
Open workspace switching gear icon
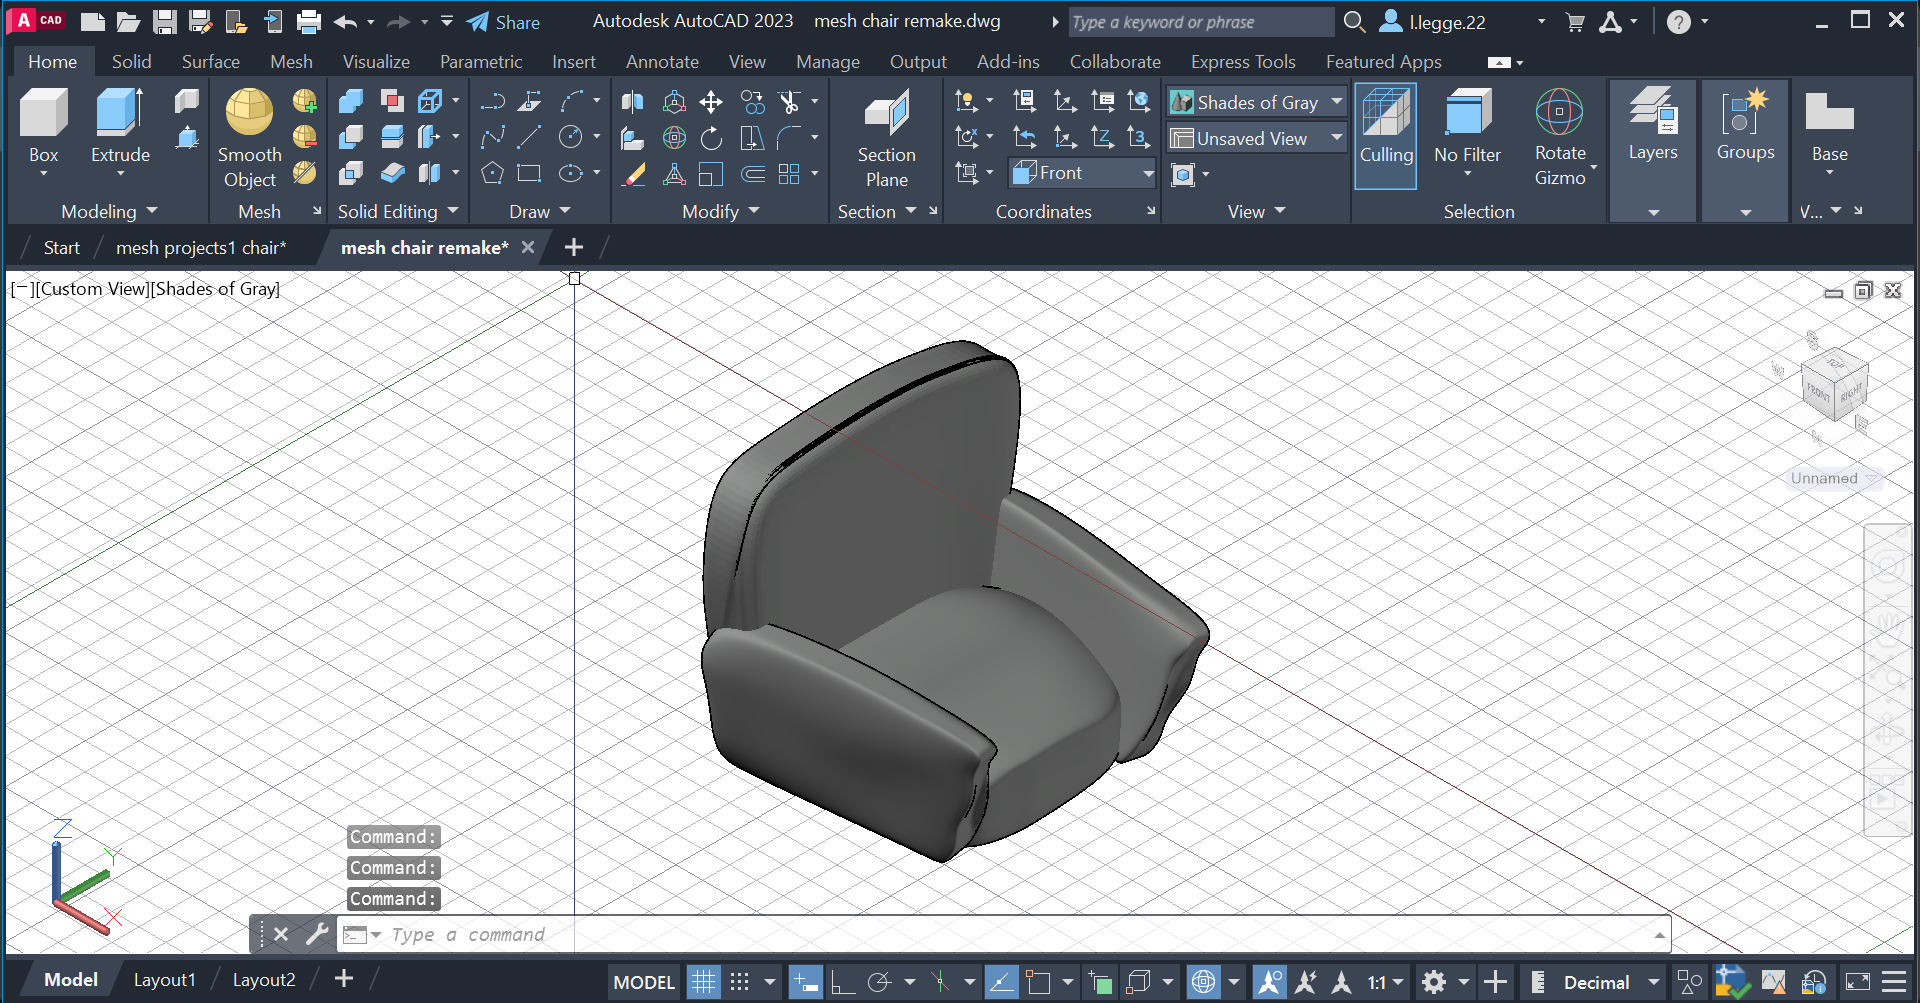(x=1434, y=982)
